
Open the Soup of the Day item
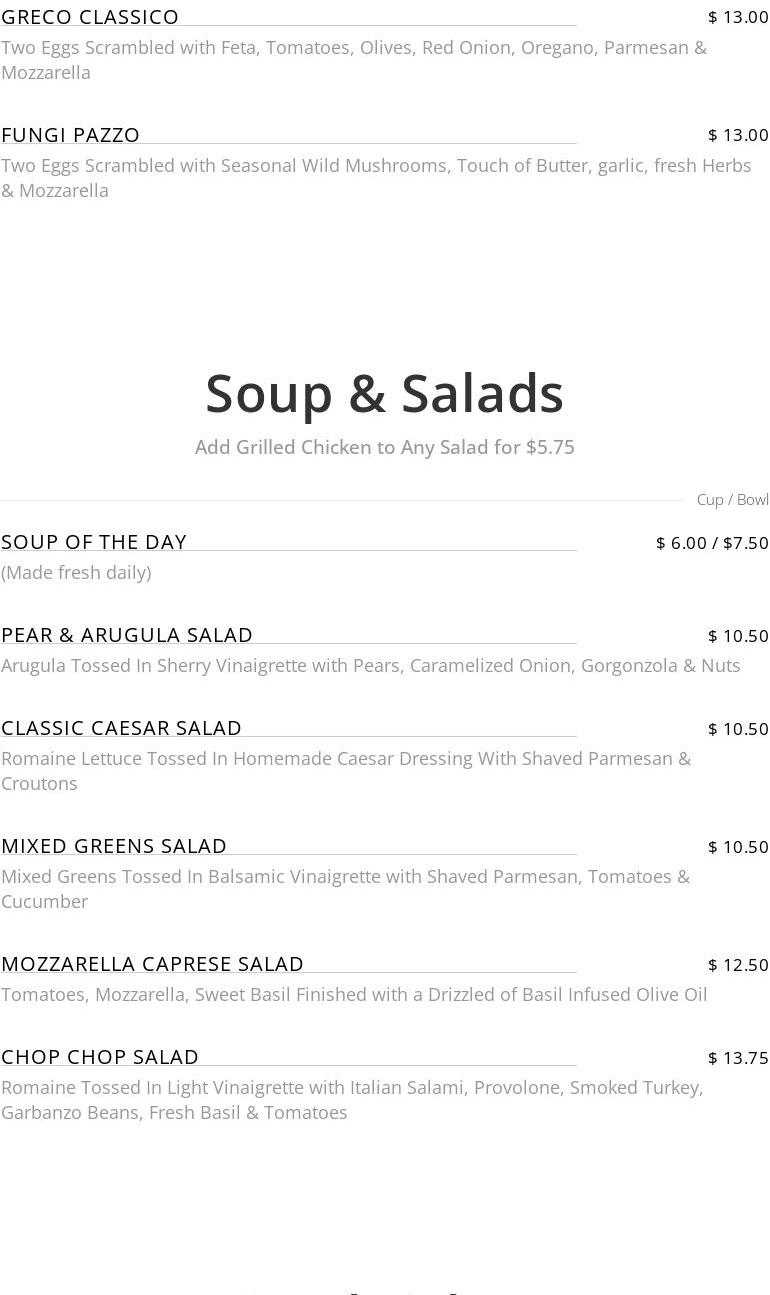point(94,542)
